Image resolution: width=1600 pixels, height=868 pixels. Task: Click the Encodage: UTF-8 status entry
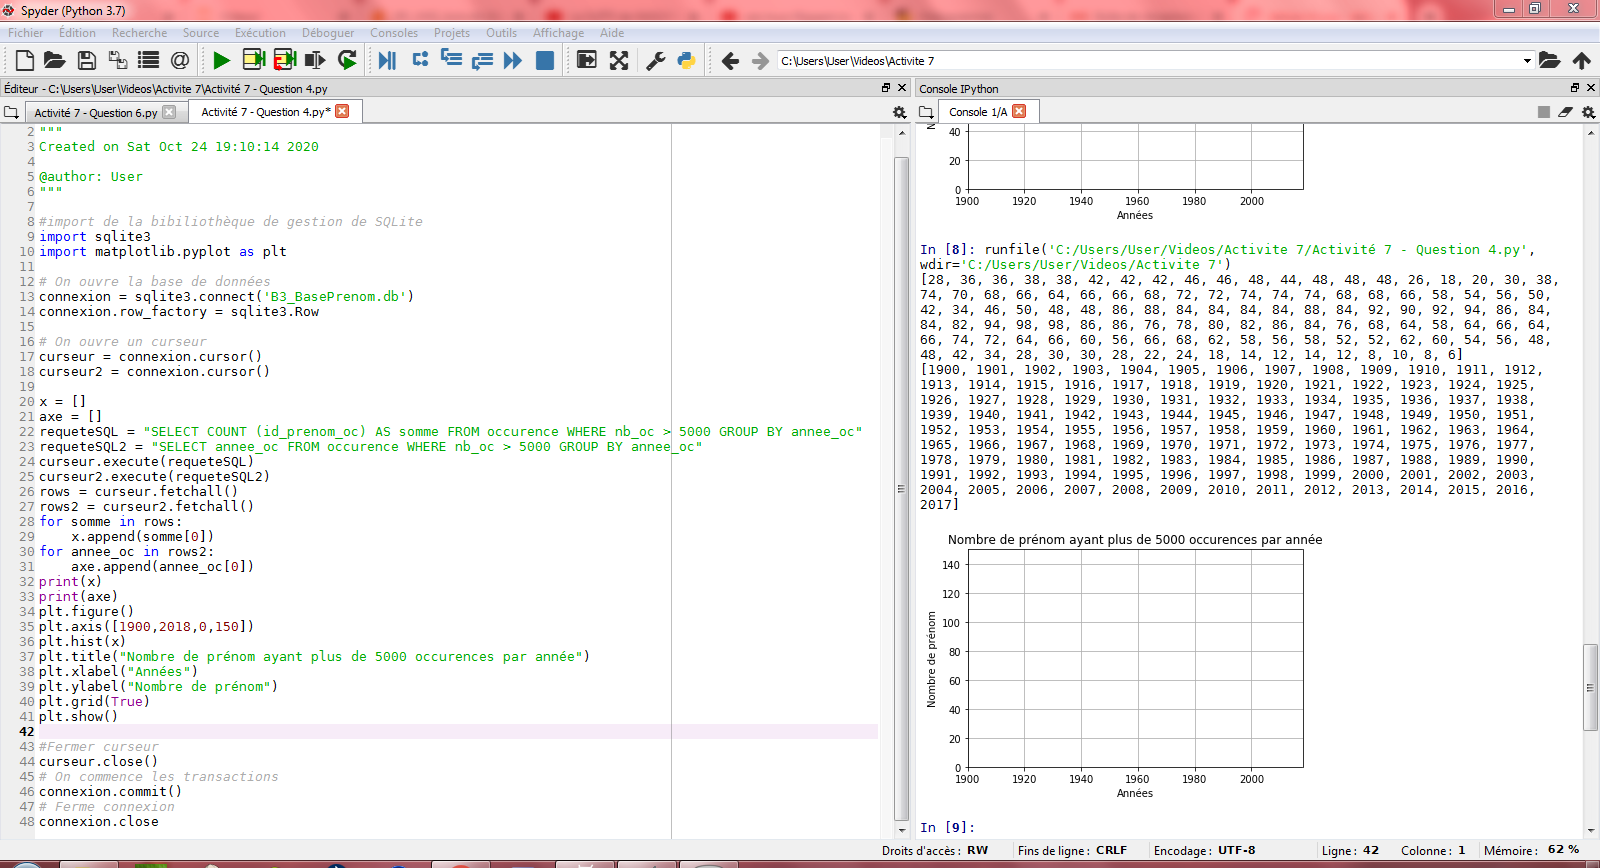(1205, 850)
